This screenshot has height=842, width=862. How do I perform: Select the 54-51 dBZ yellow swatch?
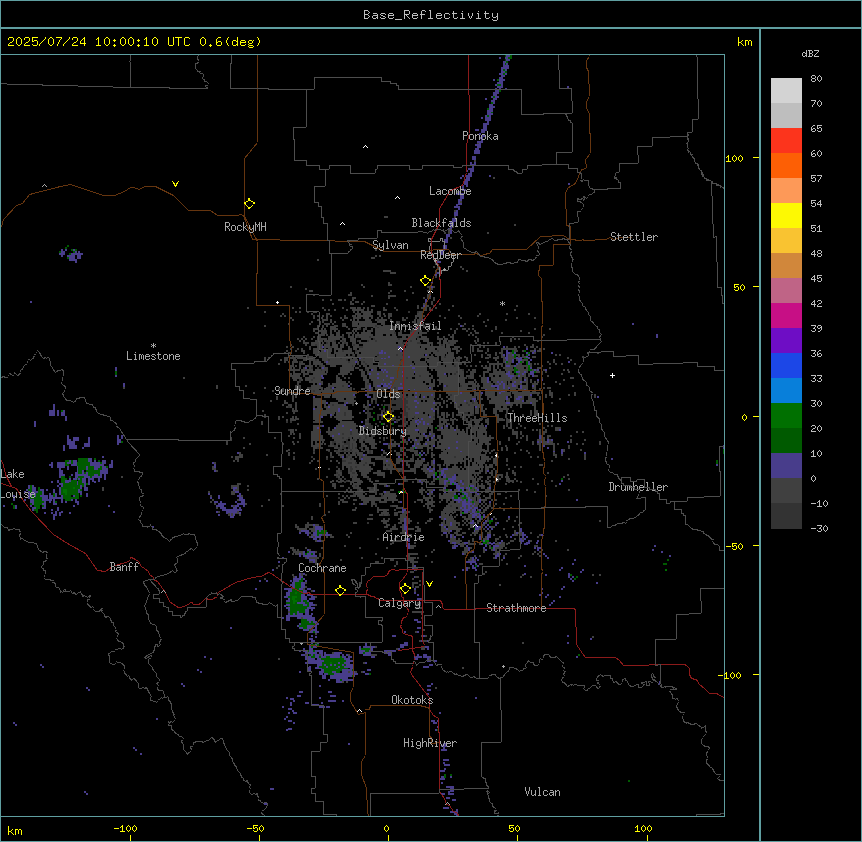[786, 215]
